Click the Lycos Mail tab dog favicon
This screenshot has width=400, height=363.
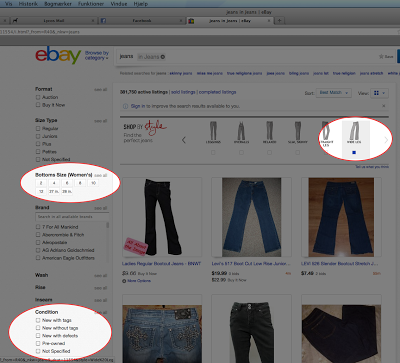coord(15,21)
